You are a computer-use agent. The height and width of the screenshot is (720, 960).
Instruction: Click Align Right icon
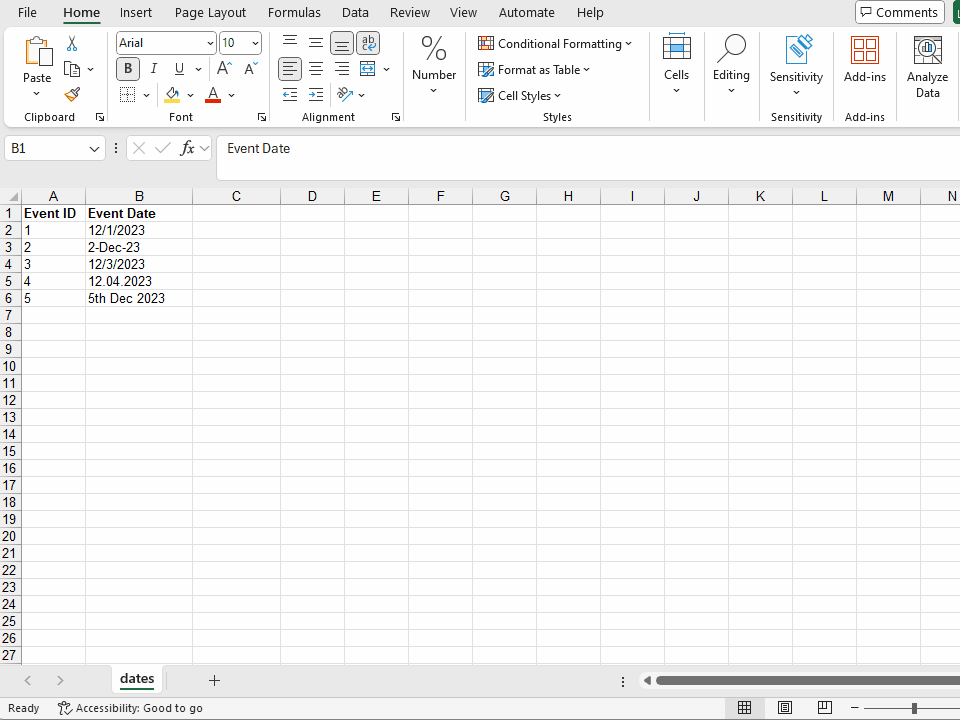342,69
